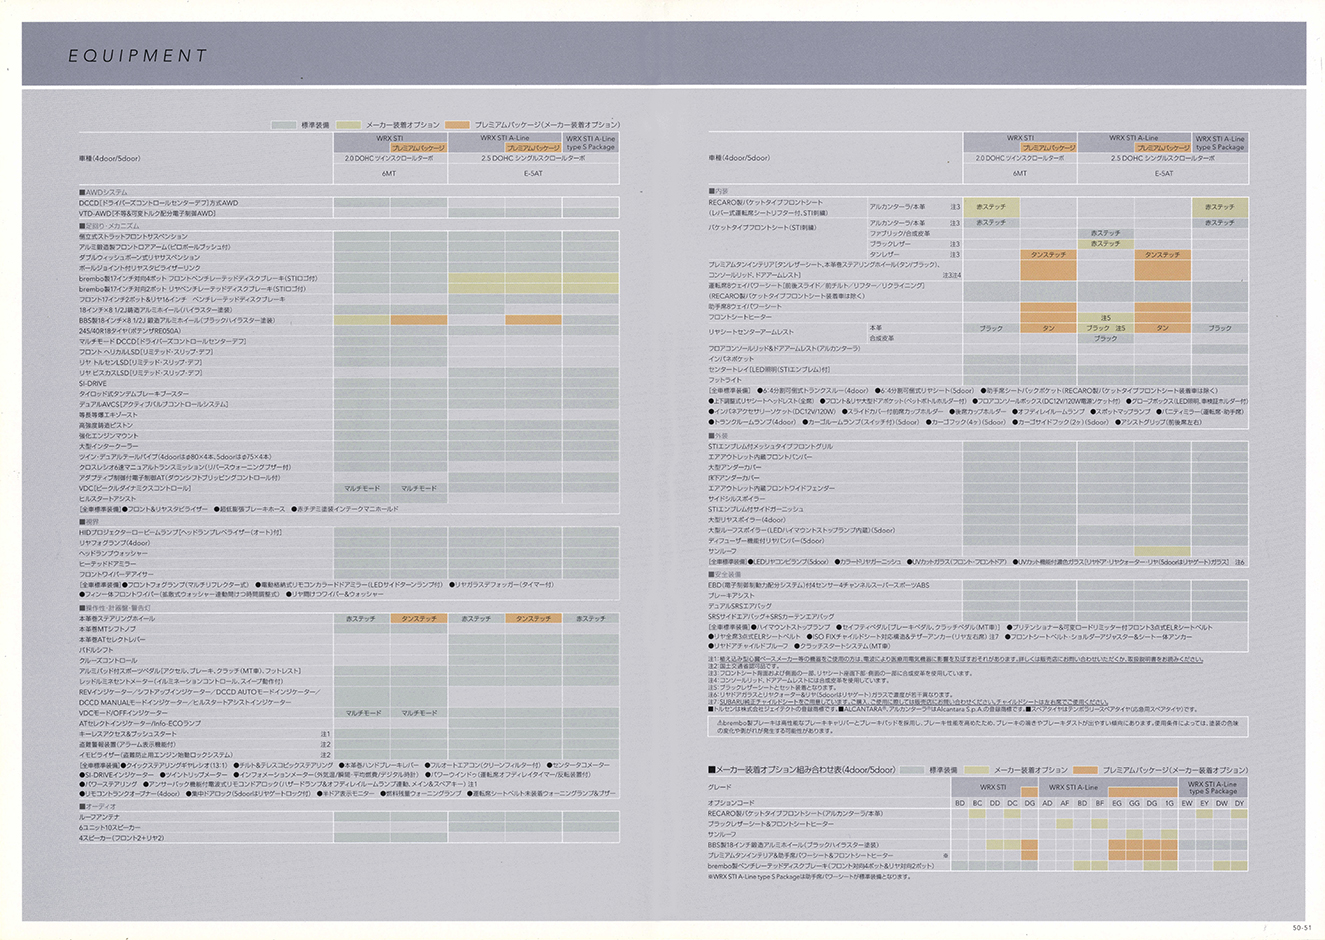Click the '■AWDシステム' section heading

coord(103,192)
